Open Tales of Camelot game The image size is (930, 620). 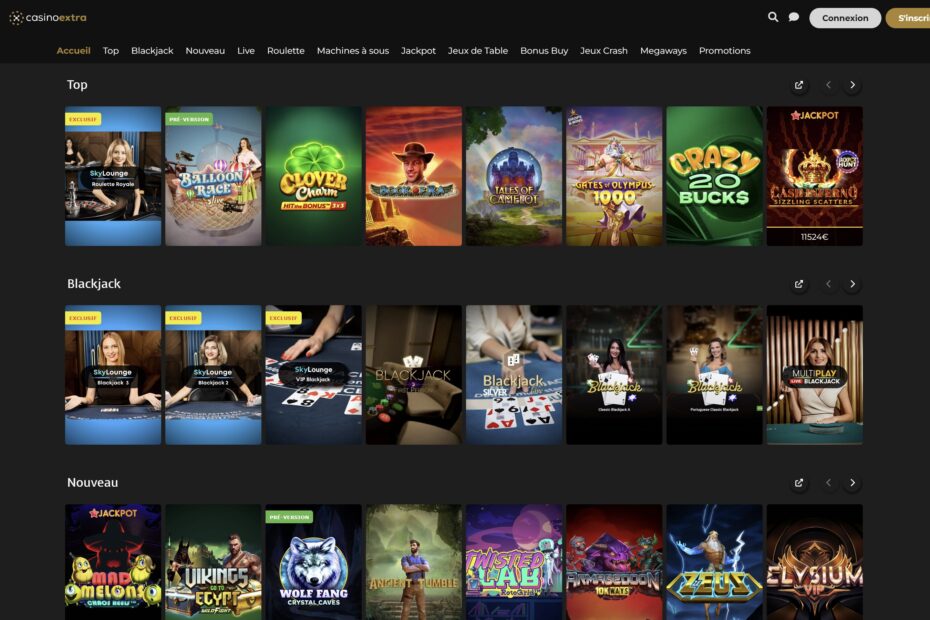(x=514, y=176)
